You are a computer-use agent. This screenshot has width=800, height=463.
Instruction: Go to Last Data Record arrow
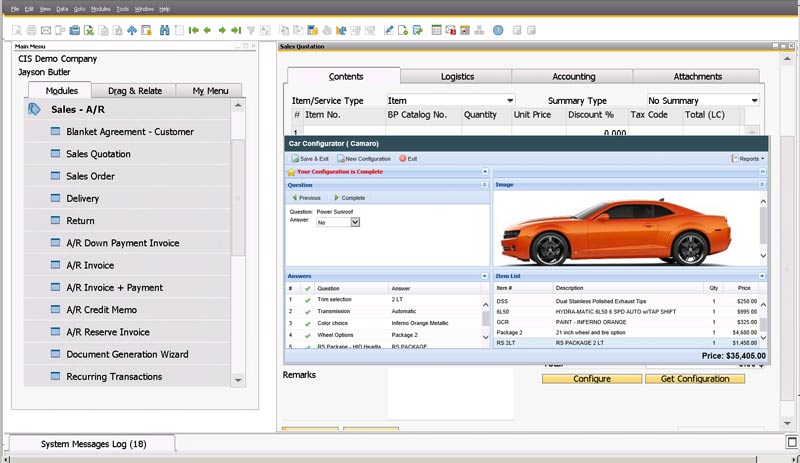click(x=236, y=31)
